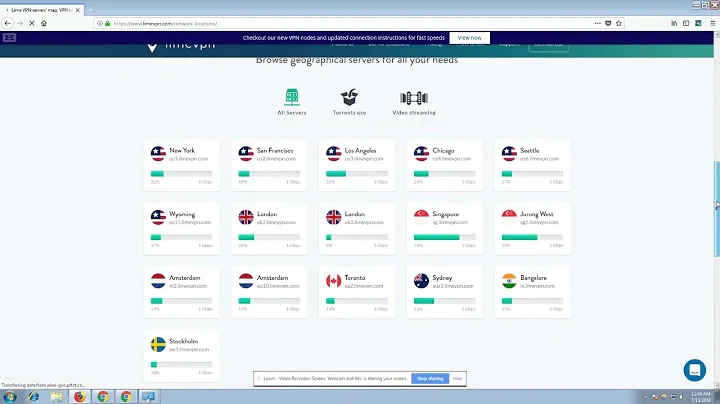Open the Windows Start menu
This screenshot has height=404, width=720.
point(10,397)
